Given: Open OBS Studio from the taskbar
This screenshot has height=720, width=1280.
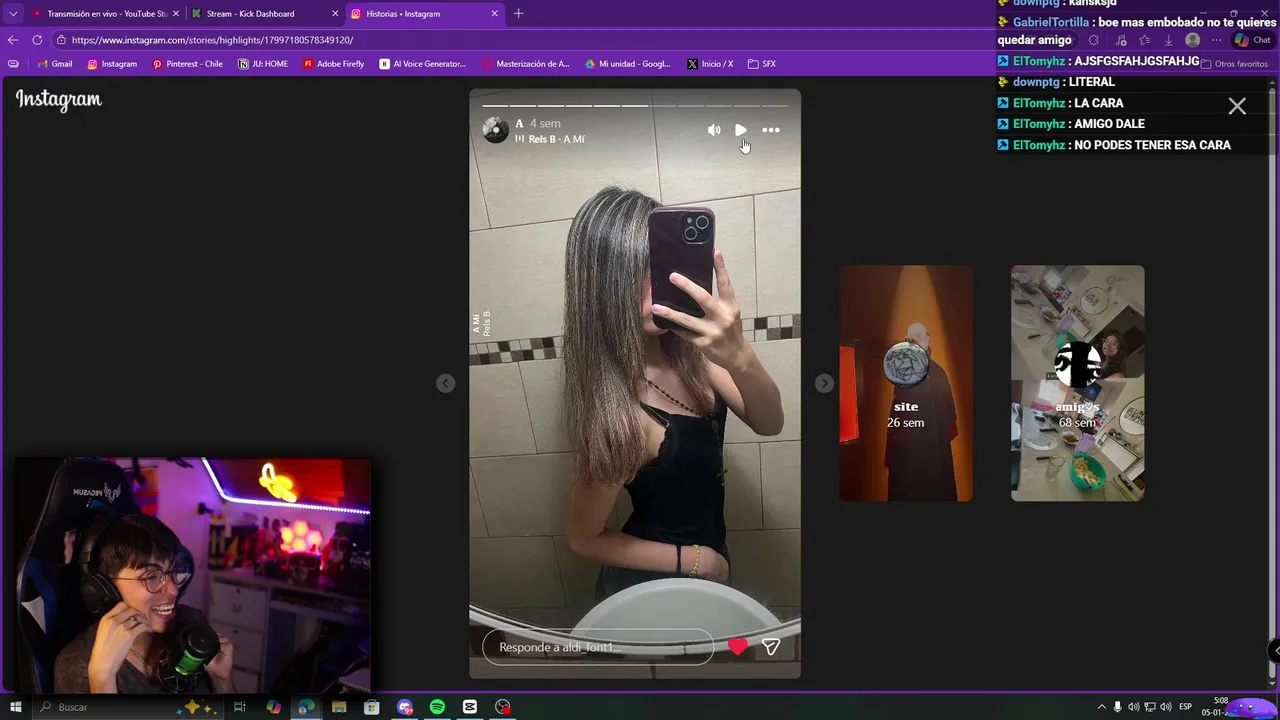Looking at the screenshot, I should (x=503, y=707).
